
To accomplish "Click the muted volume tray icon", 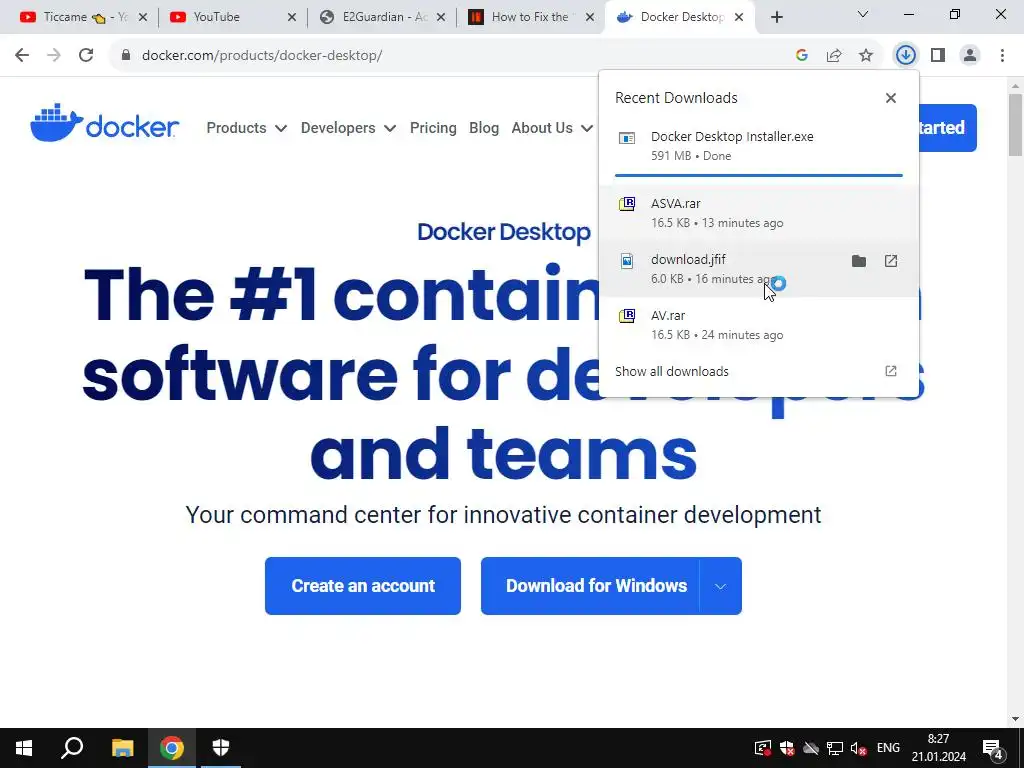I will pyautogui.click(x=858, y=748).
